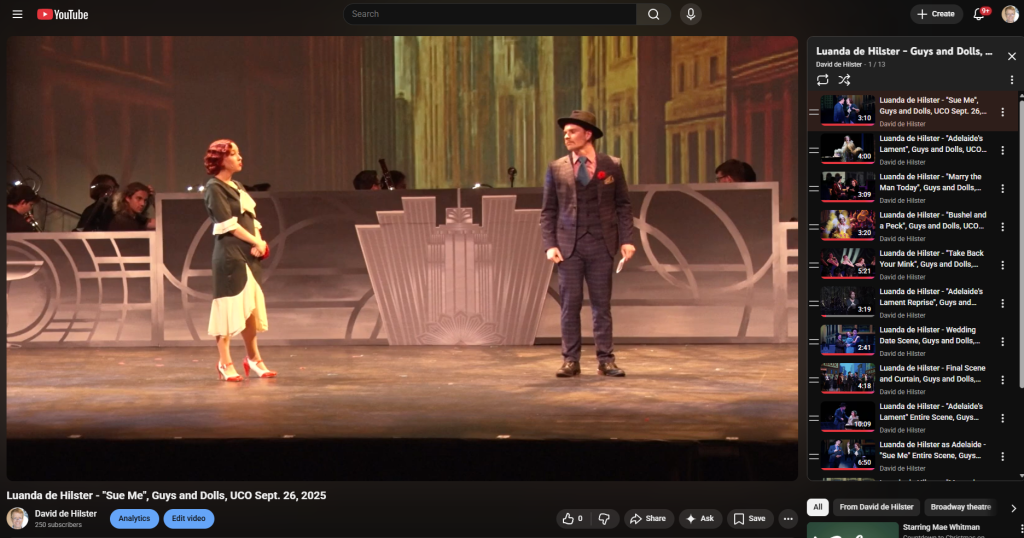Select the 'From David de Hilster' chip
The height and width of the screenshot is (538, 1024).
coord(876,507)
